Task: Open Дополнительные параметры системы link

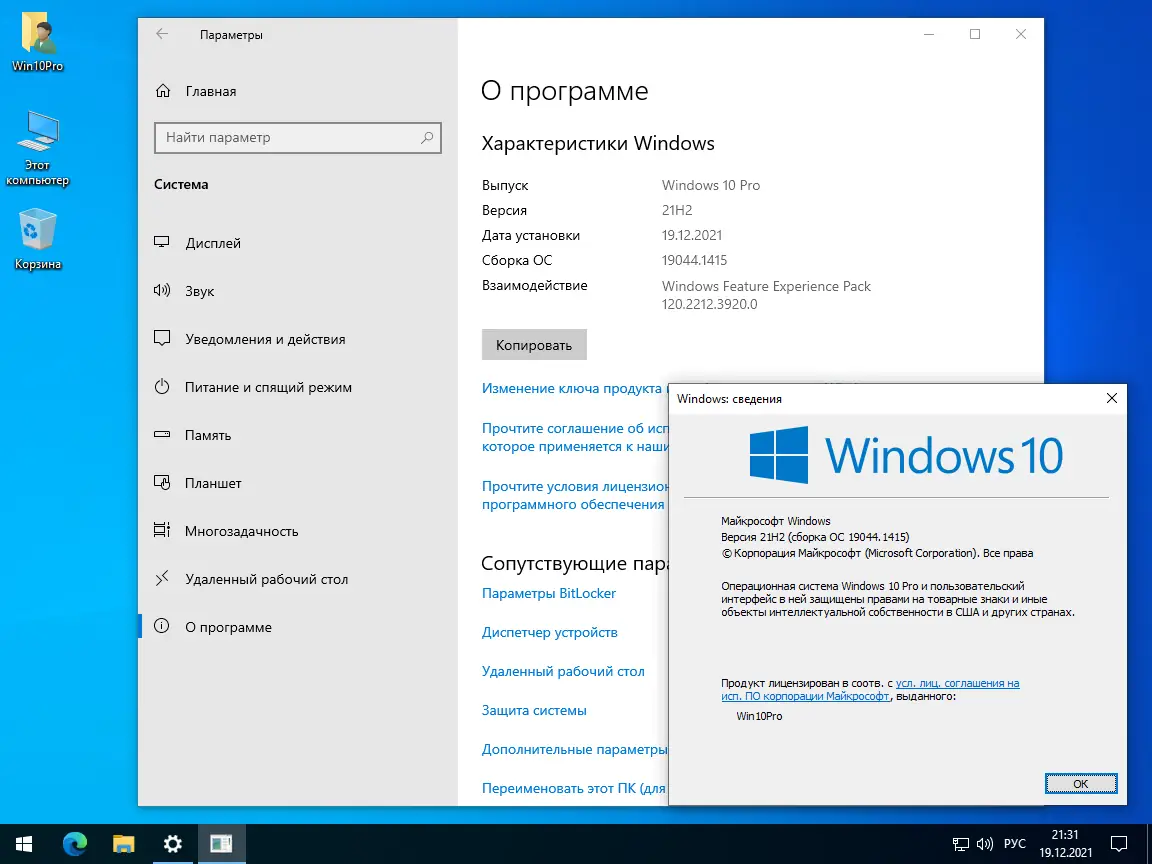Action: [575, 749]
